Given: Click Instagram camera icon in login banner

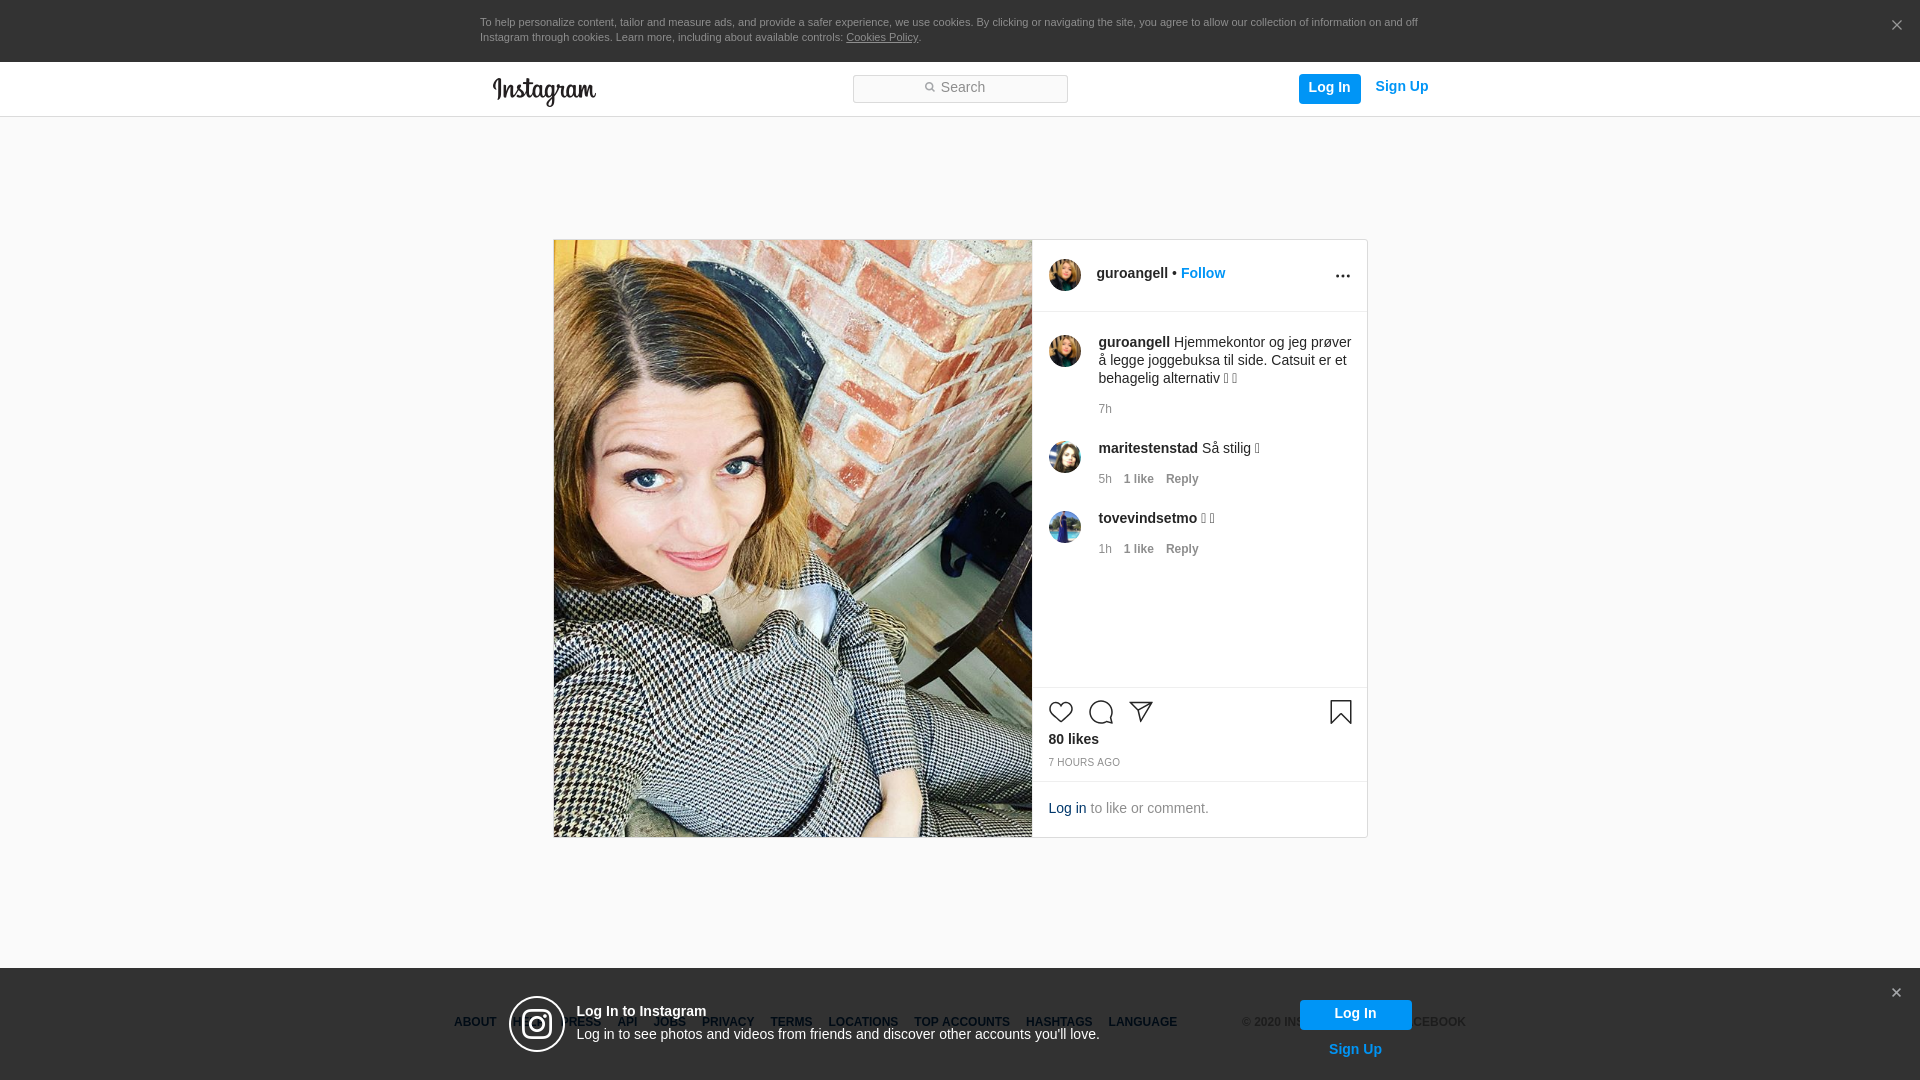Looking at the screenshot, I should 537,1024.
